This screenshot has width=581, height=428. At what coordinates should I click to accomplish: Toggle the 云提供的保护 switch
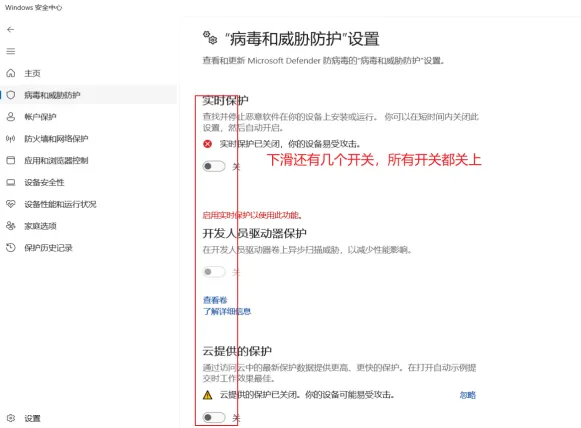[214, 418]
